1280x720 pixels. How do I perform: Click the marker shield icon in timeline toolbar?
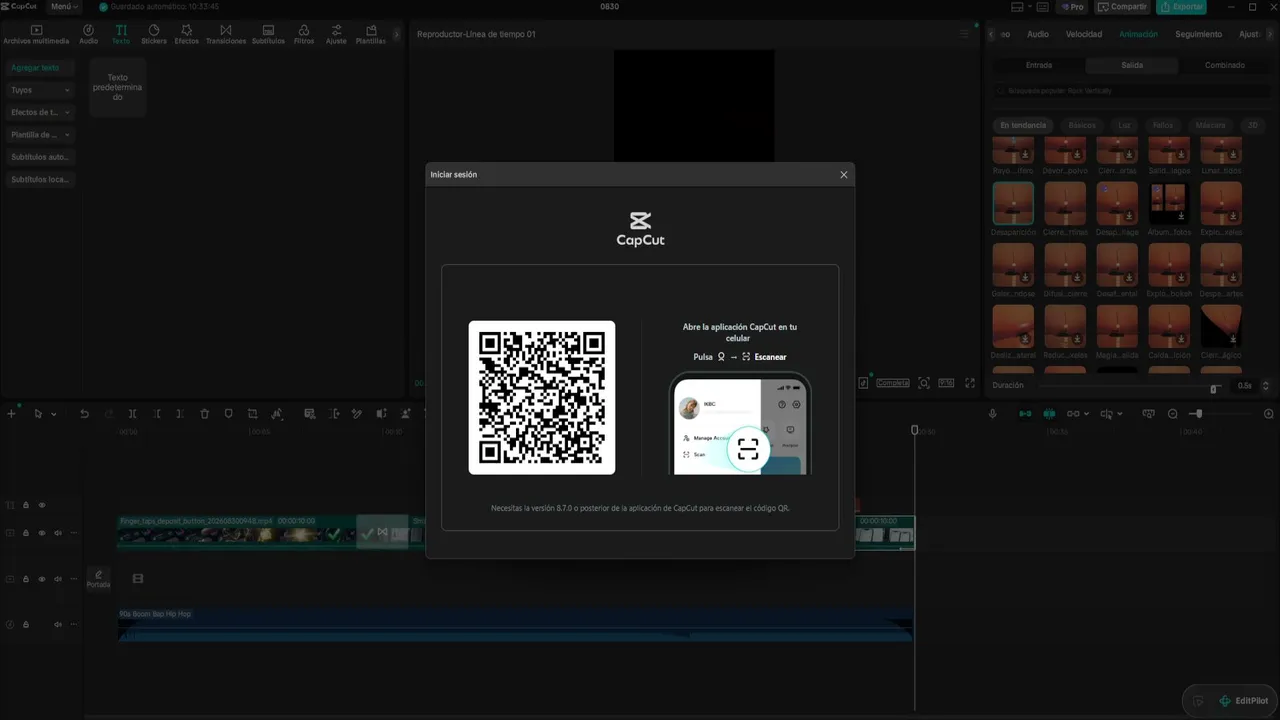click(228, 414)
